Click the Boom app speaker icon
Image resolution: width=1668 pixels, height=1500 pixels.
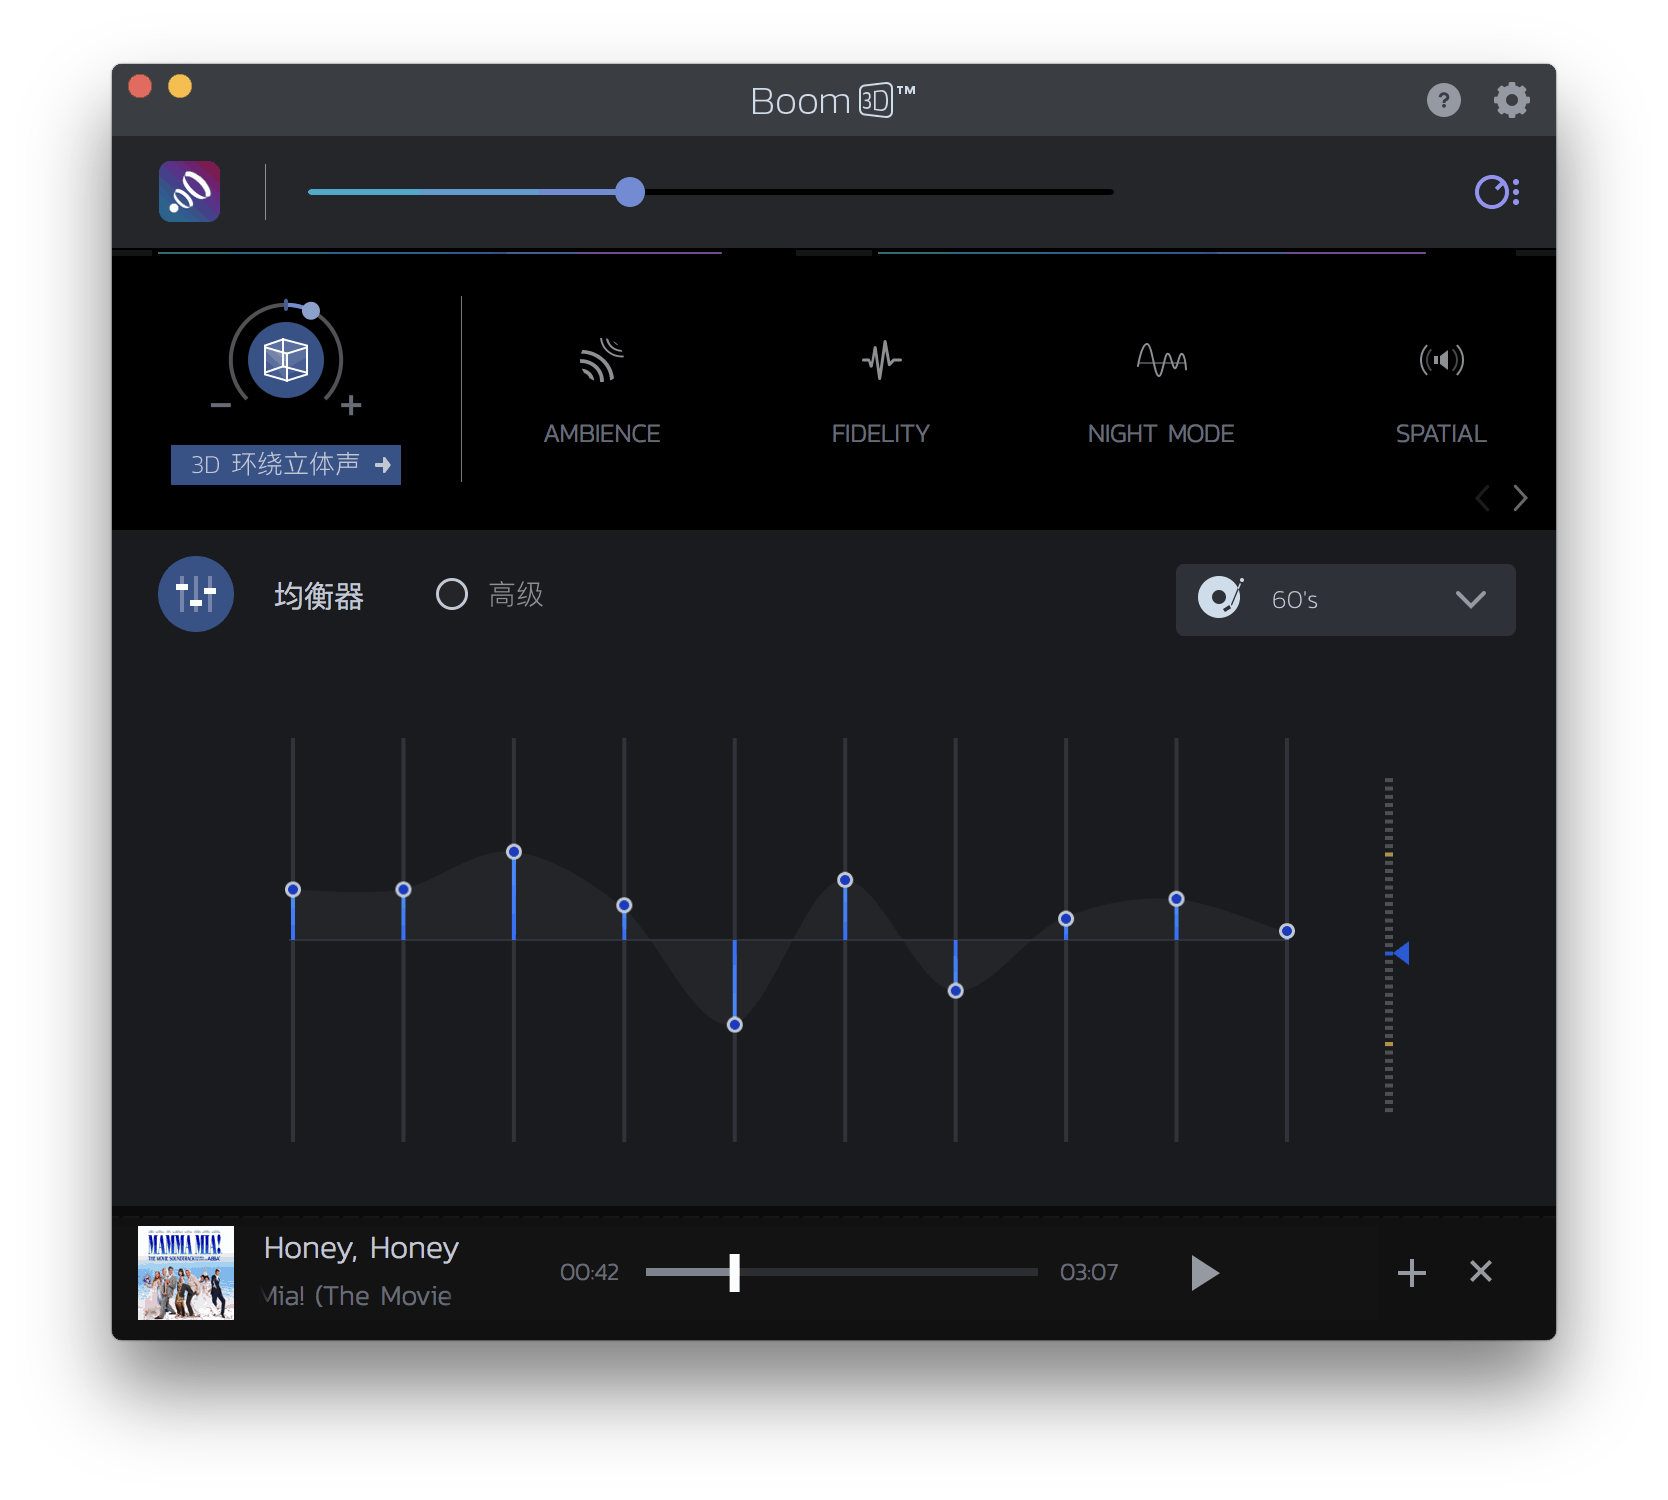(189, 191)
